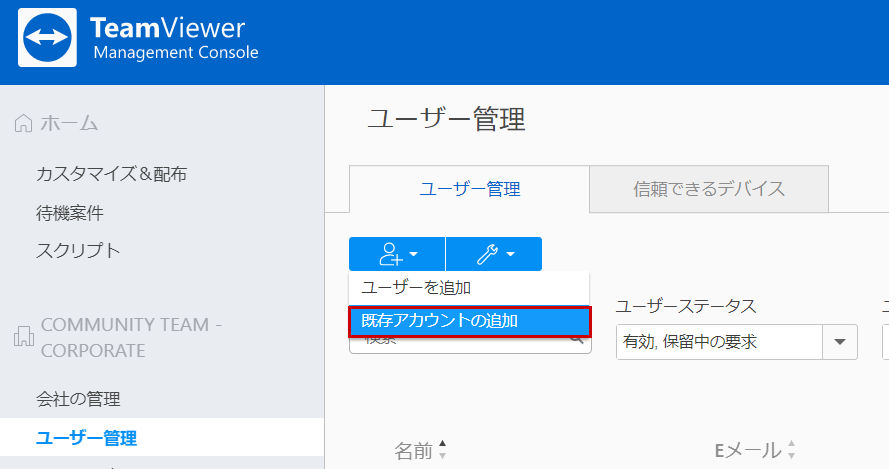Expand the caret next to wrench icon
Image resolution: width=889 pixels, height=469 pixels.
point(510,254)
